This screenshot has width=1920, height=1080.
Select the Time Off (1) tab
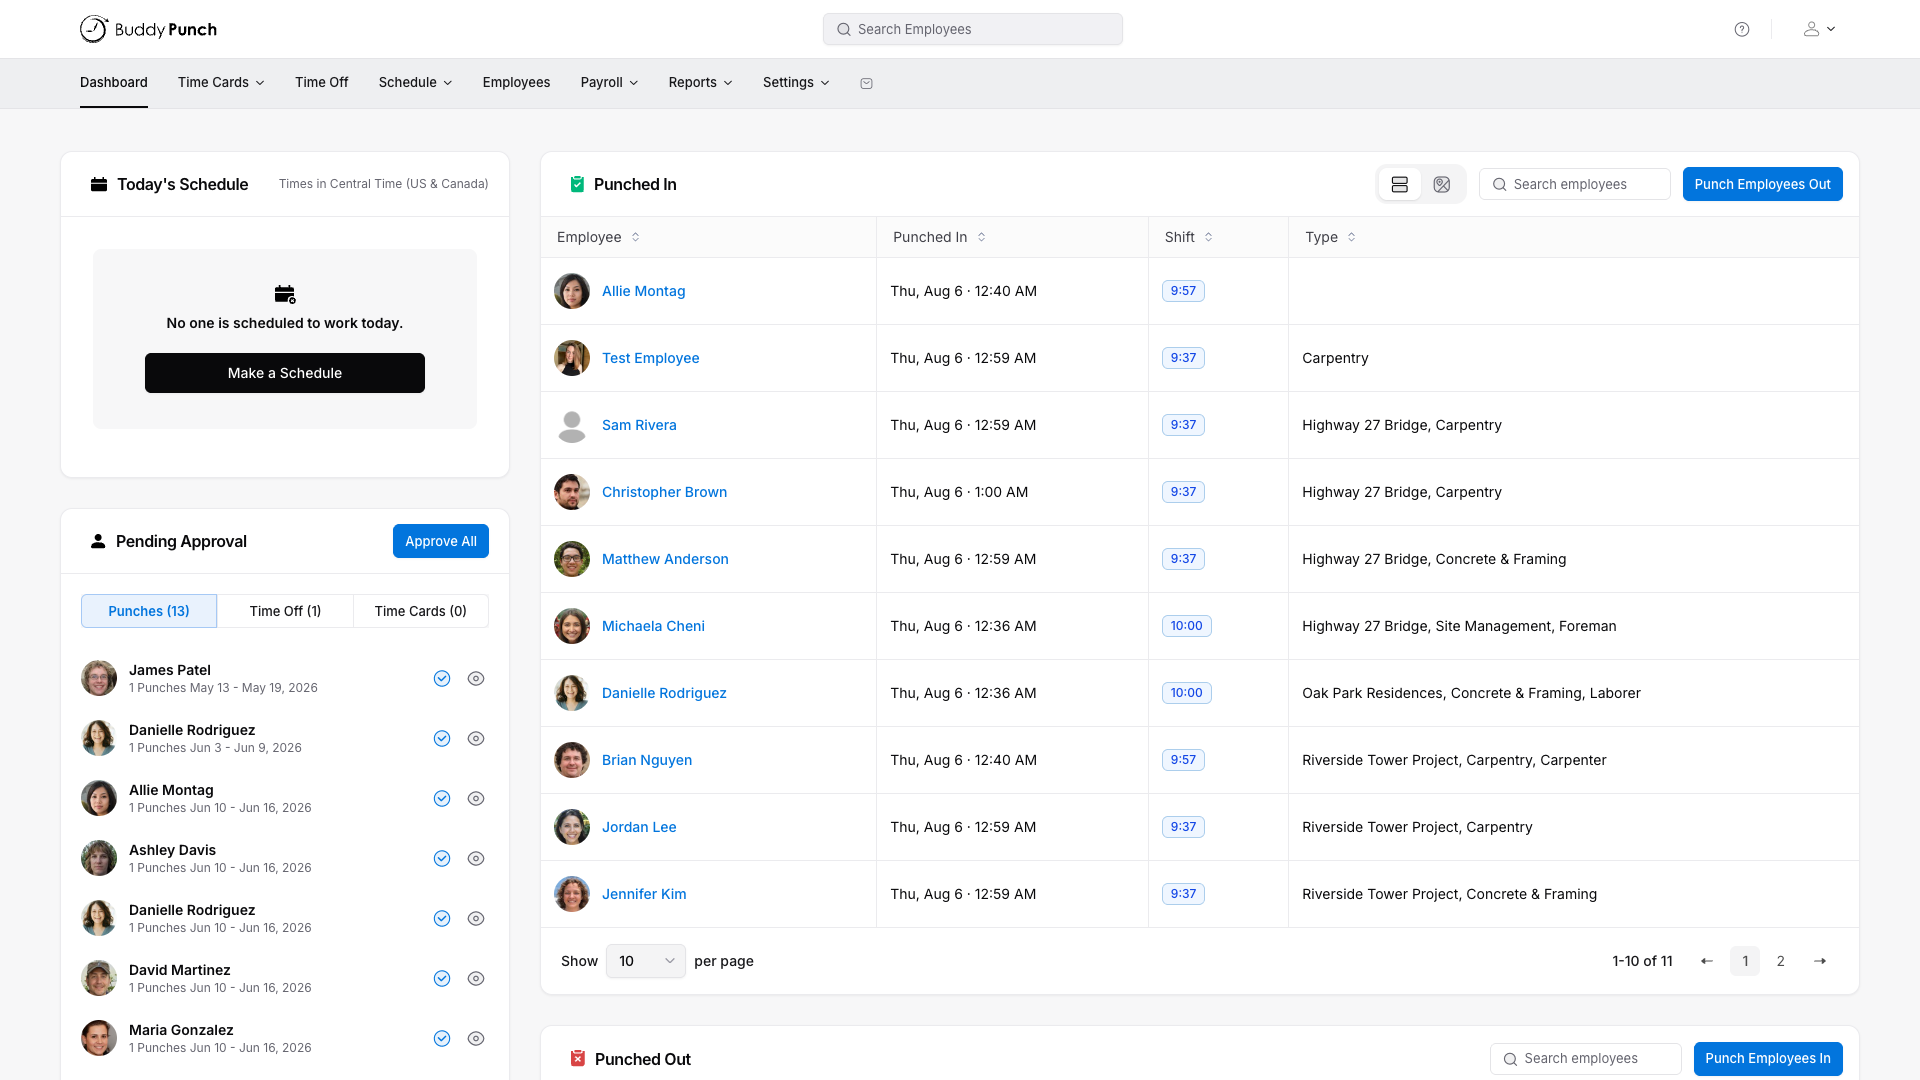click(x=285, y=611)
